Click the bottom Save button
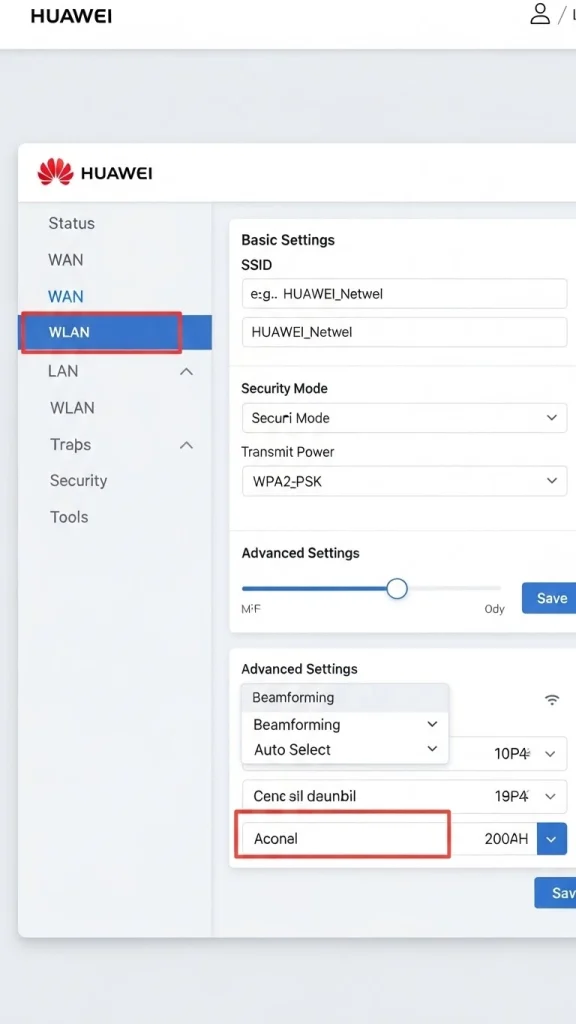Image resolution: width=576 pixels, height=1024 pixels. pyautogui.click(x=556, y=893)
